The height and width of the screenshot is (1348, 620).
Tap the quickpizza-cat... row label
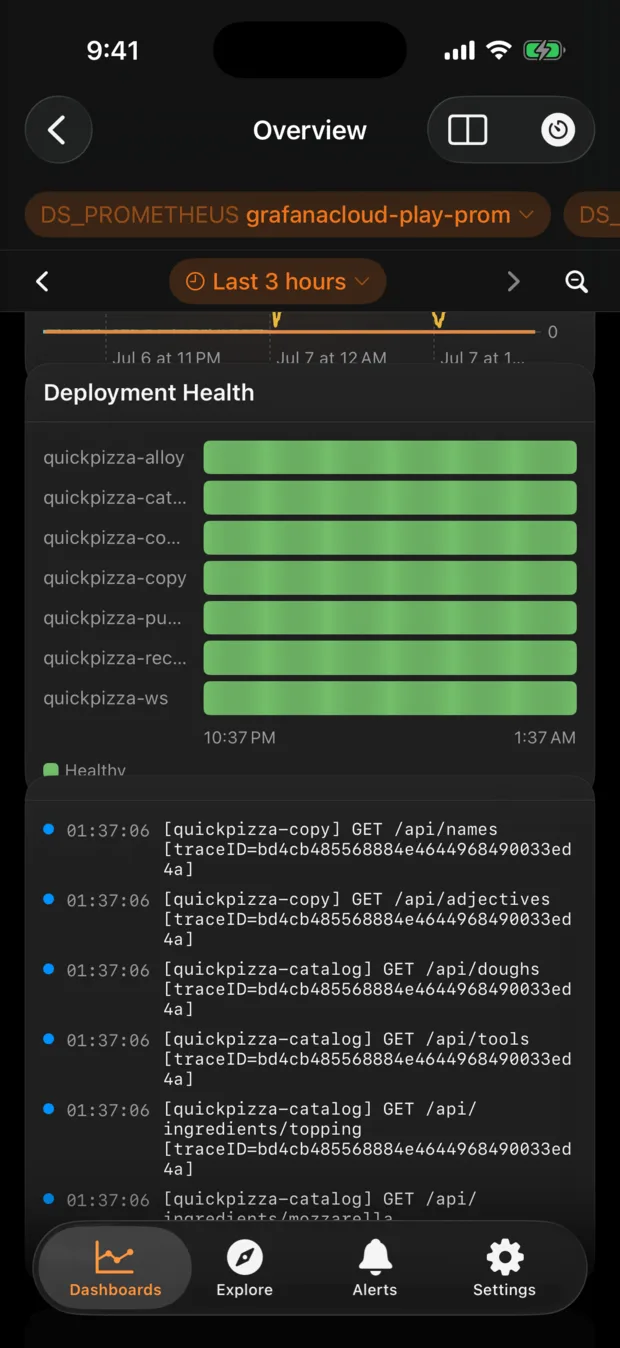(x=114, y=498)
